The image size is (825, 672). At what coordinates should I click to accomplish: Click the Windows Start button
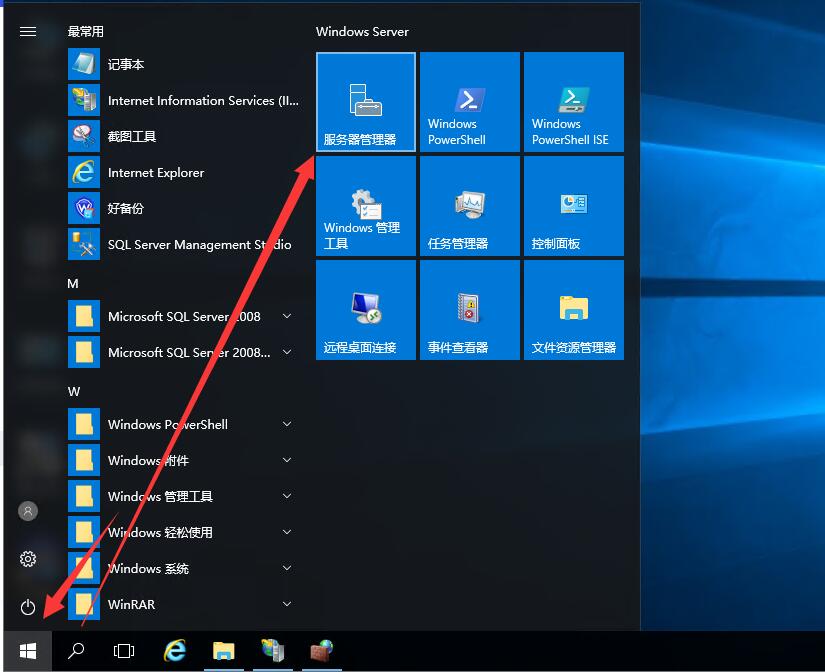click(x=28, y=651)
